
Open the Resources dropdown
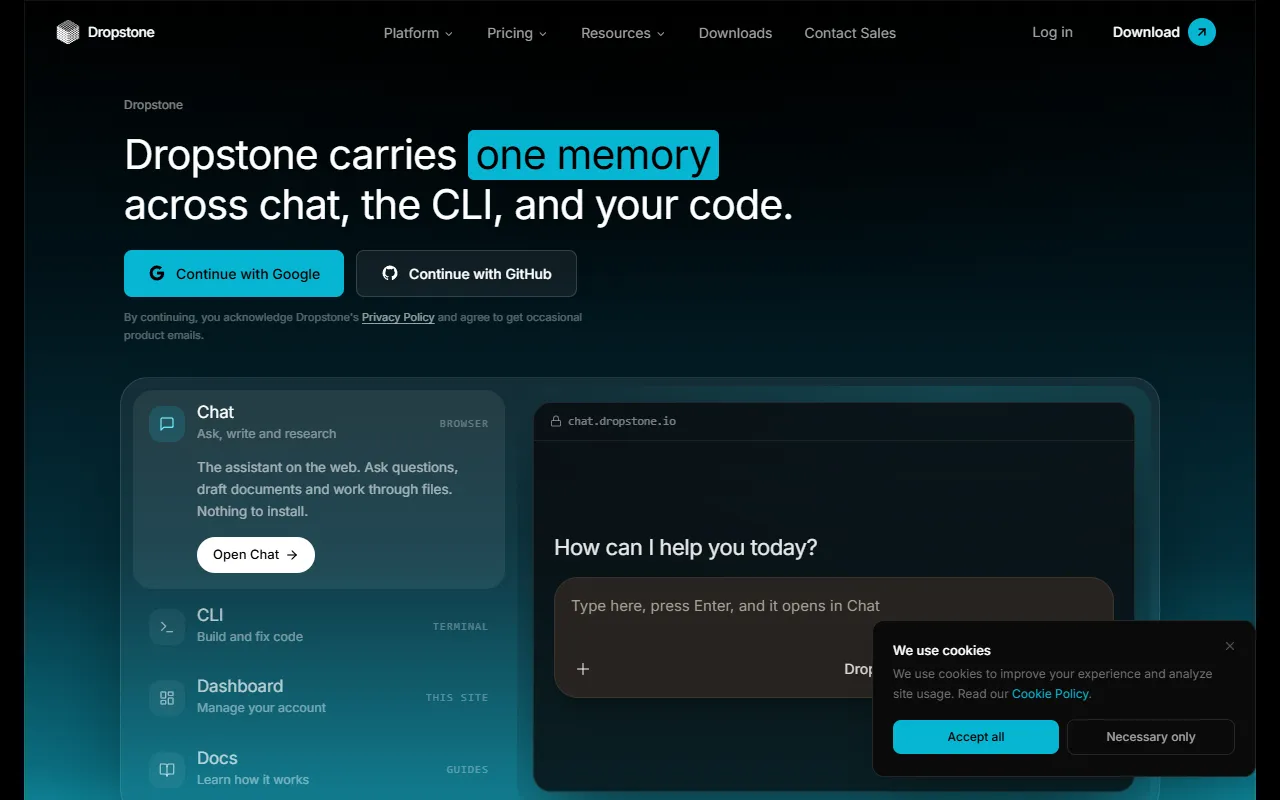point(623,33)
